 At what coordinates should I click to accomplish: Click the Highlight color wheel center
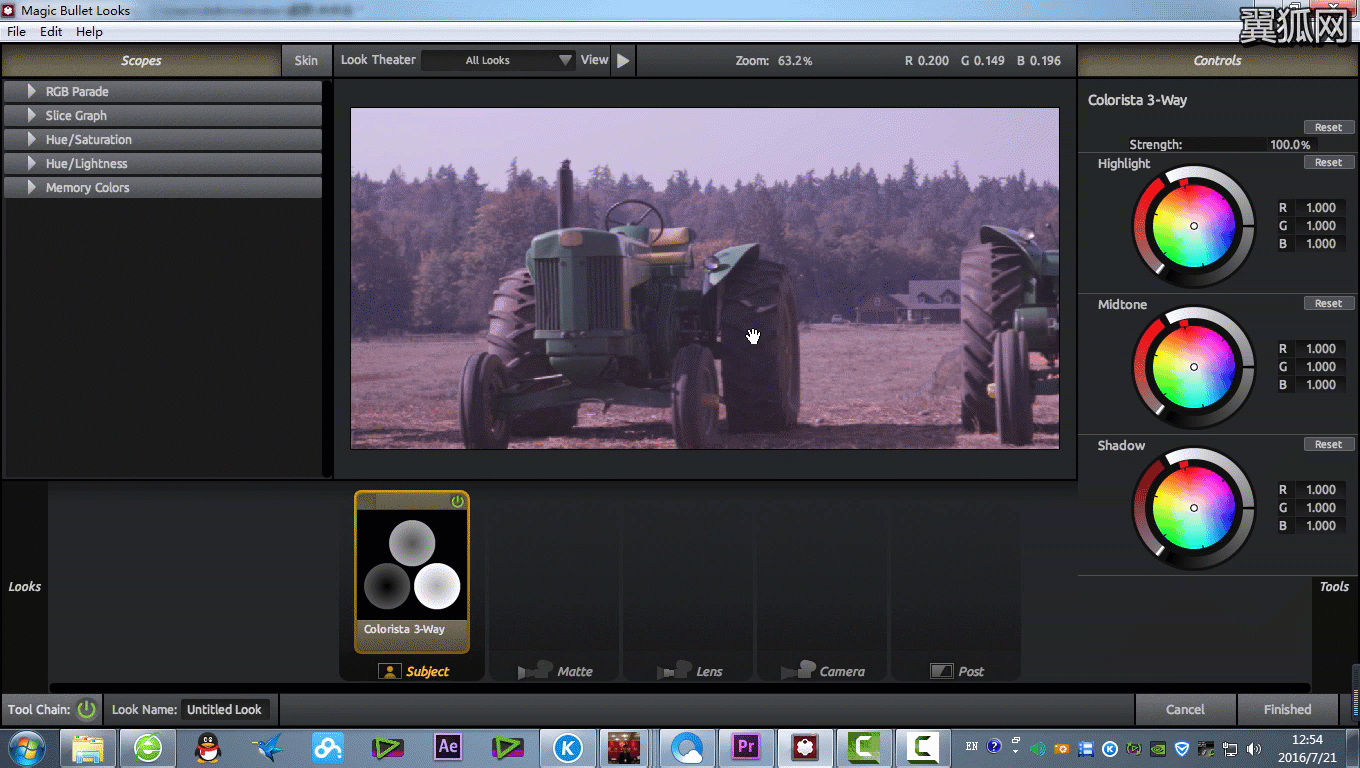click(1193, 226)
